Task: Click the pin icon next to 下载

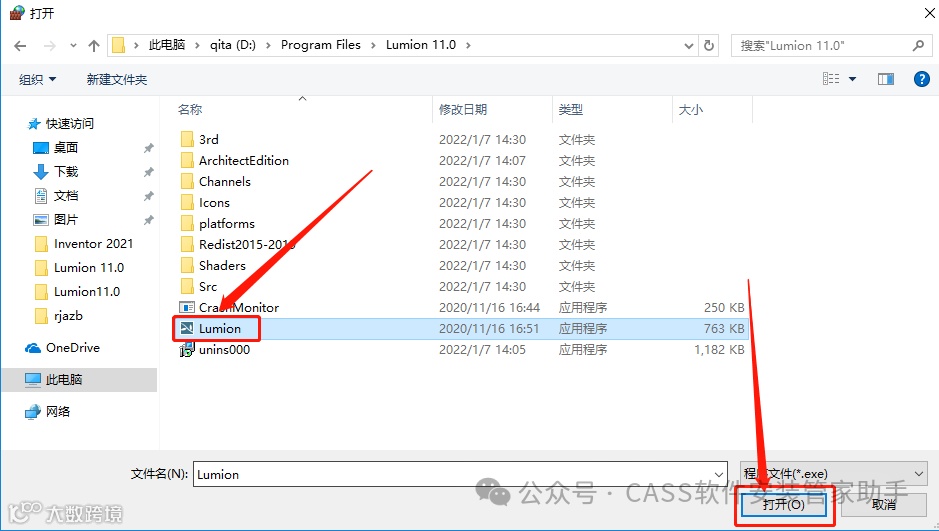Action: tap(149, 172)
